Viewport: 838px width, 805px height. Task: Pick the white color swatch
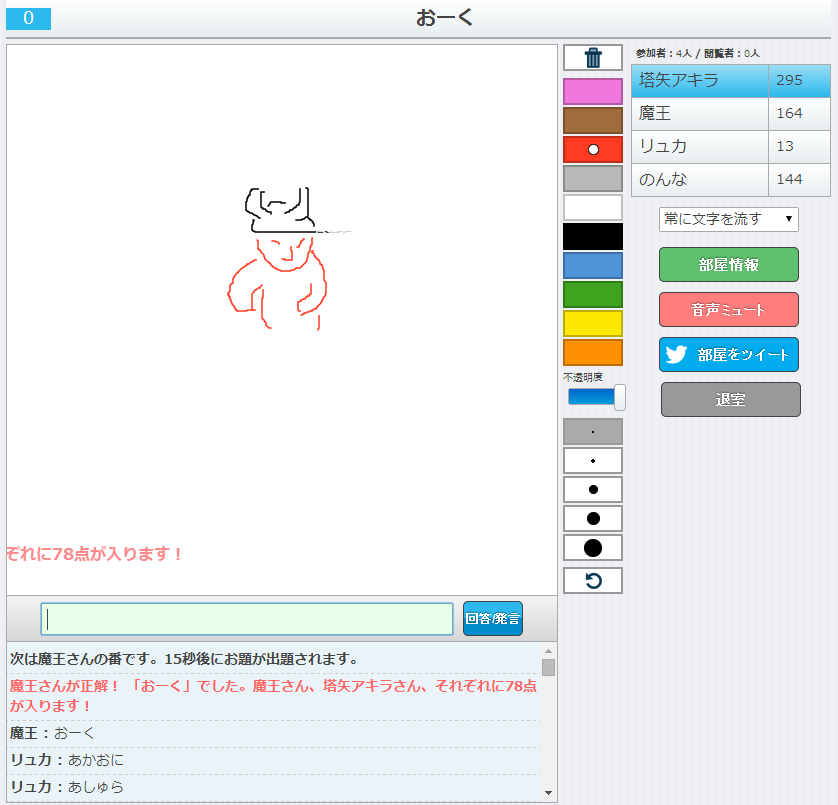tap(593, 207)
